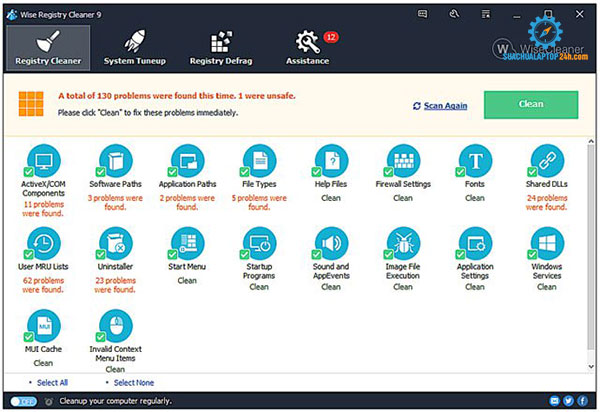Open the Sound and AppEvents category icon
The width and height of the screenshot is (600, 412).
click(332, 243)
